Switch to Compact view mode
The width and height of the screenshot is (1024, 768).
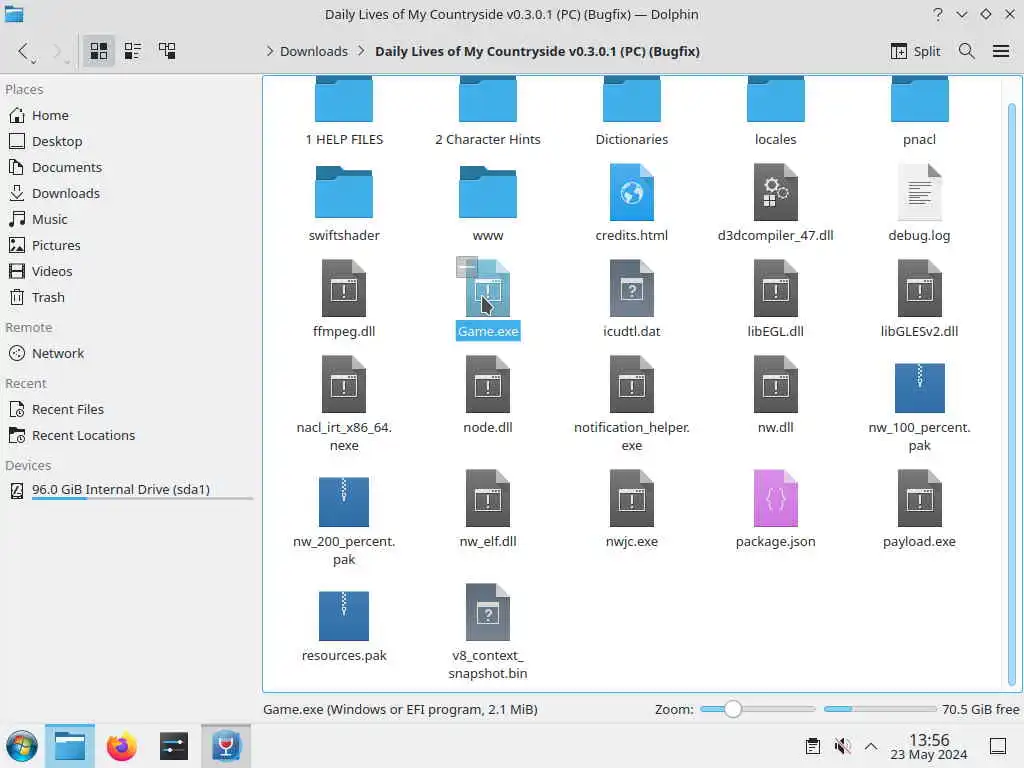[x=133, y=51]
